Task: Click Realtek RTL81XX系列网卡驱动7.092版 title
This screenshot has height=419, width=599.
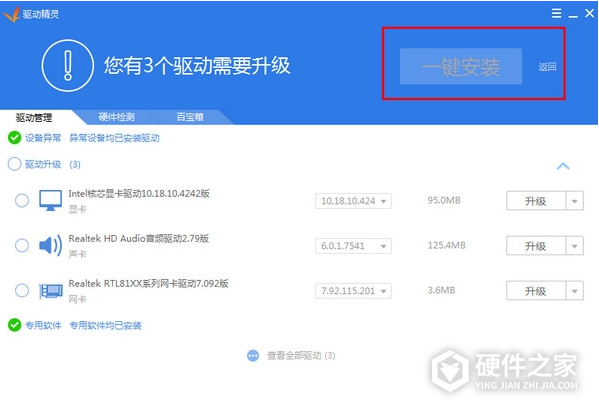Action: pyautogui.click(x=148, y=283)
